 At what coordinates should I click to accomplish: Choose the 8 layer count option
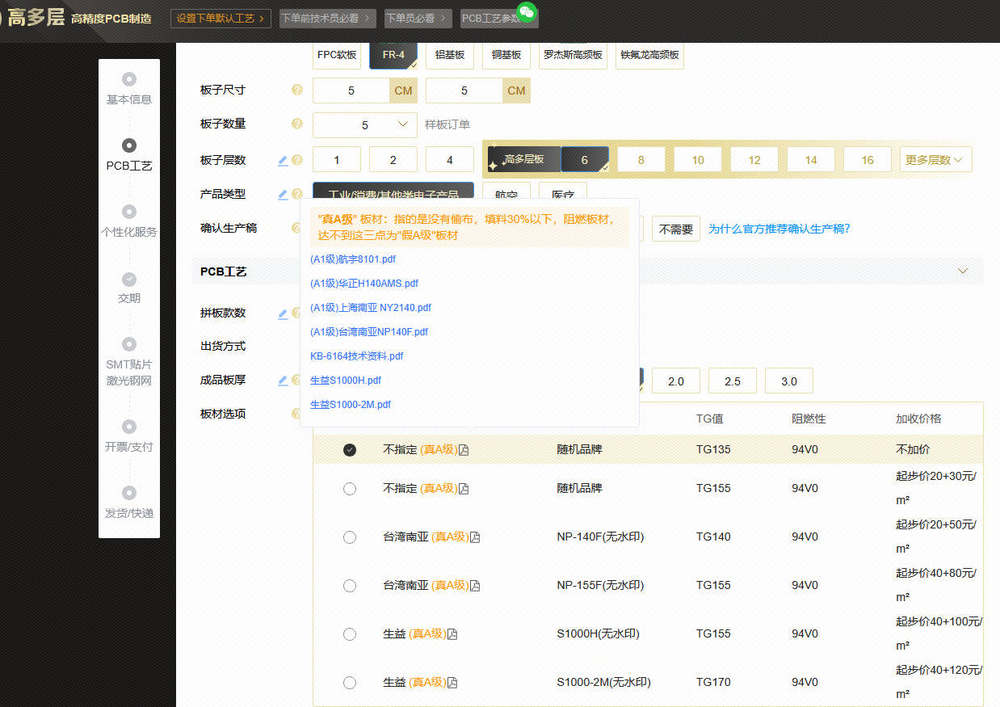[x=641, y=160]
